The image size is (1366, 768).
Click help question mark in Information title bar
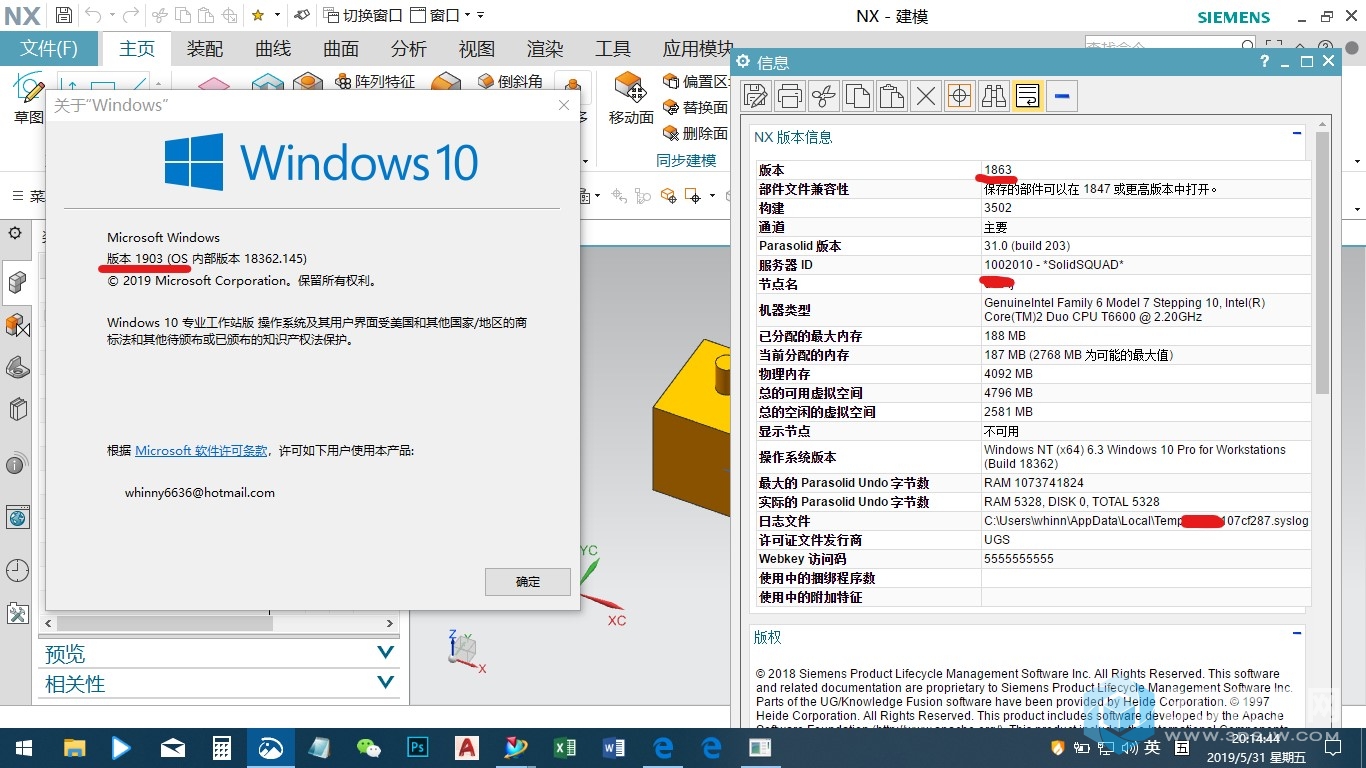[1265, 62]
